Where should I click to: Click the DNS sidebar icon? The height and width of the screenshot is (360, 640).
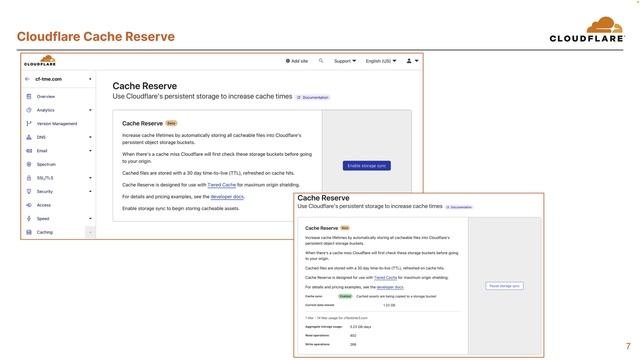coord(29,137)
